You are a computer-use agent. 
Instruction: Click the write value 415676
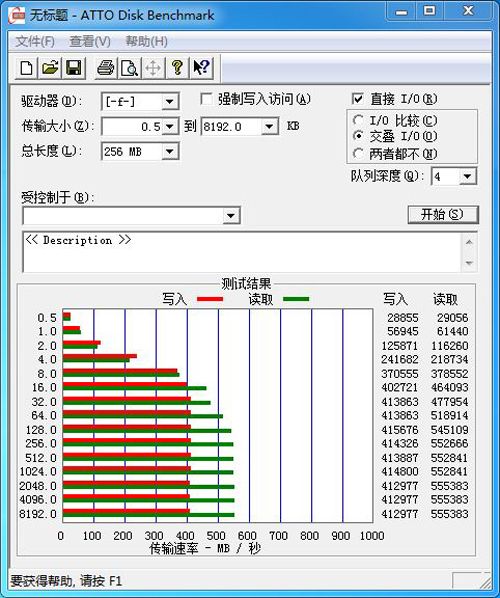[400, 430]
